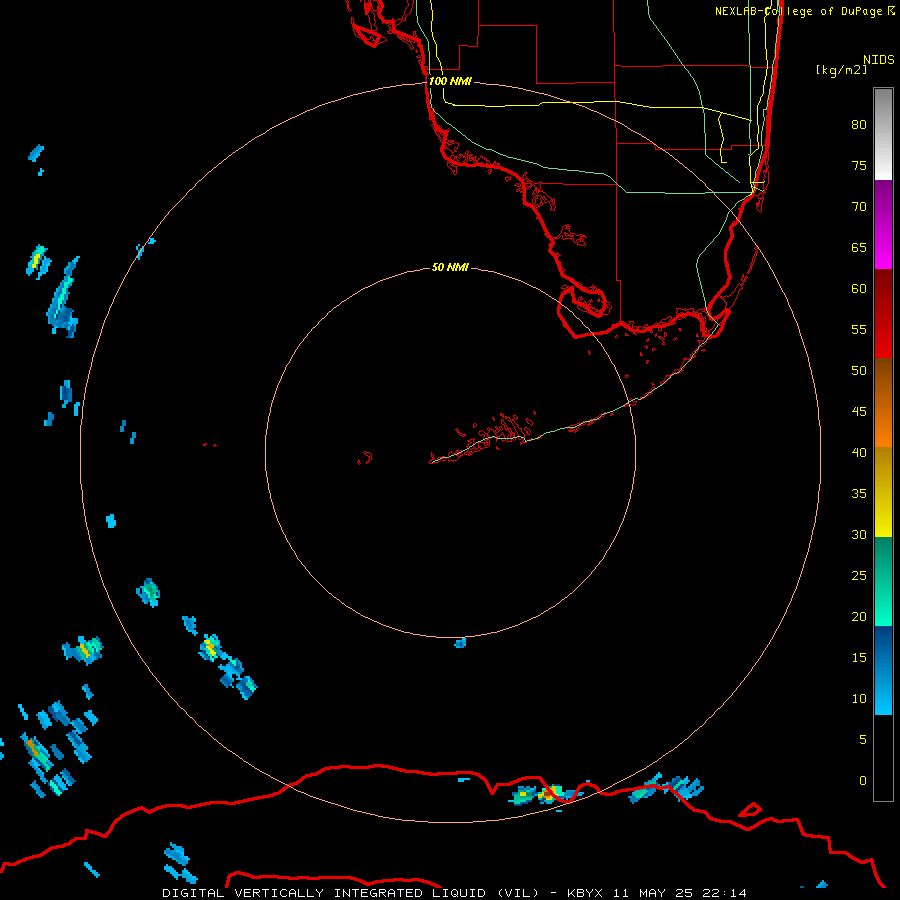The height and width of the screenshot is (900, 900).
Task: Select the yellow-gold segment of the color bar
Action: coord(883,492)
